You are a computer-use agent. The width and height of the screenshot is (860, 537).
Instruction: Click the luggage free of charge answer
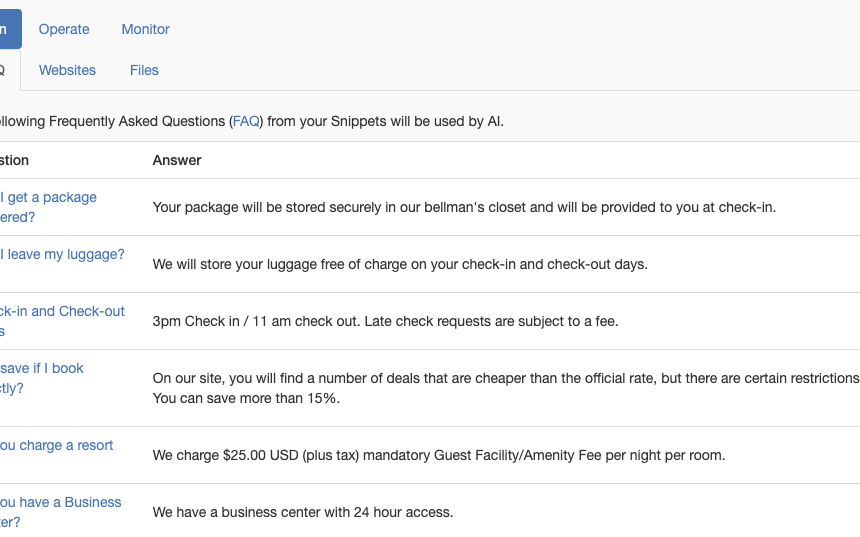point(400,264)
